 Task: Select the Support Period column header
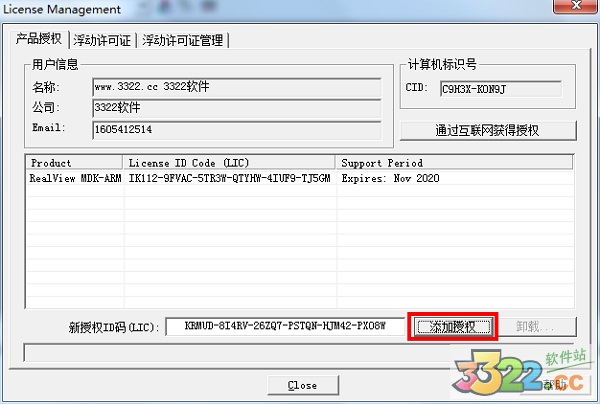pos(454,163)
